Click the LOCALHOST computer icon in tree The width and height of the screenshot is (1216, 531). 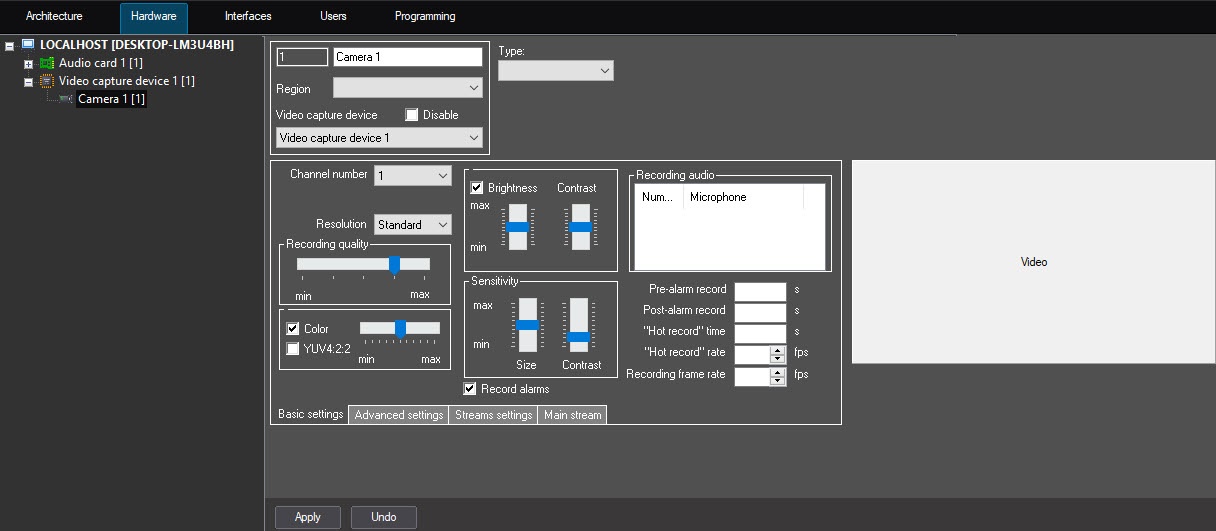click(27, 45)
